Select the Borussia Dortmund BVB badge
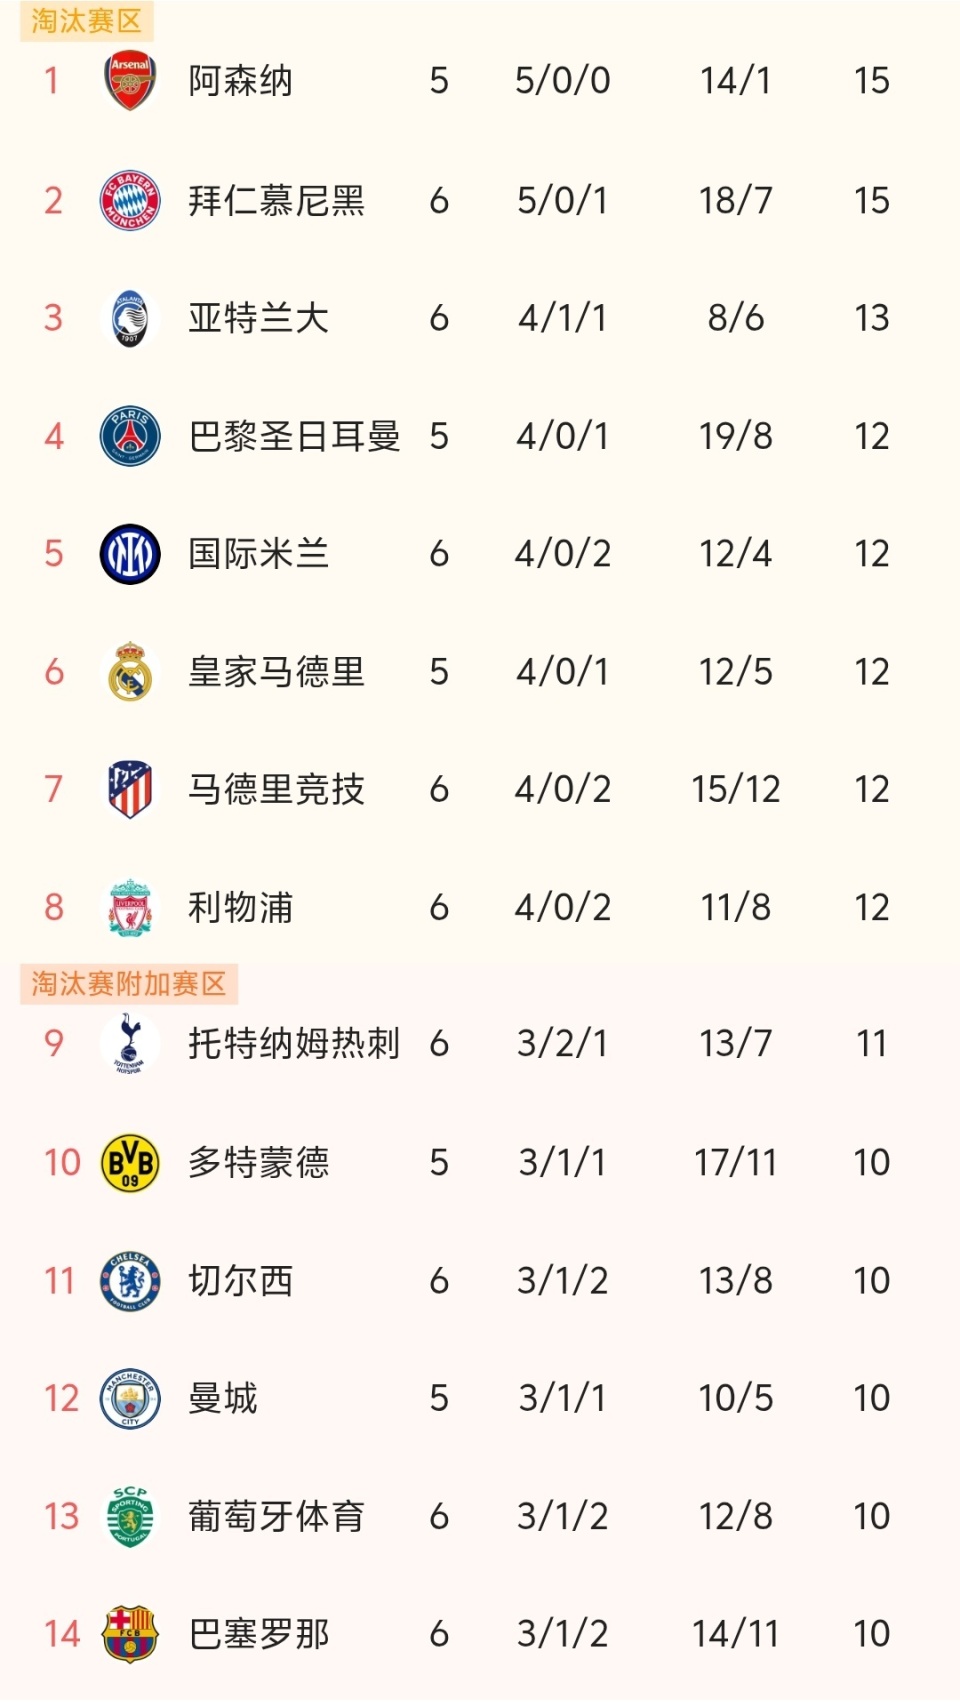The height and width of the screenshot is (1707, 960). point(130,1162)
